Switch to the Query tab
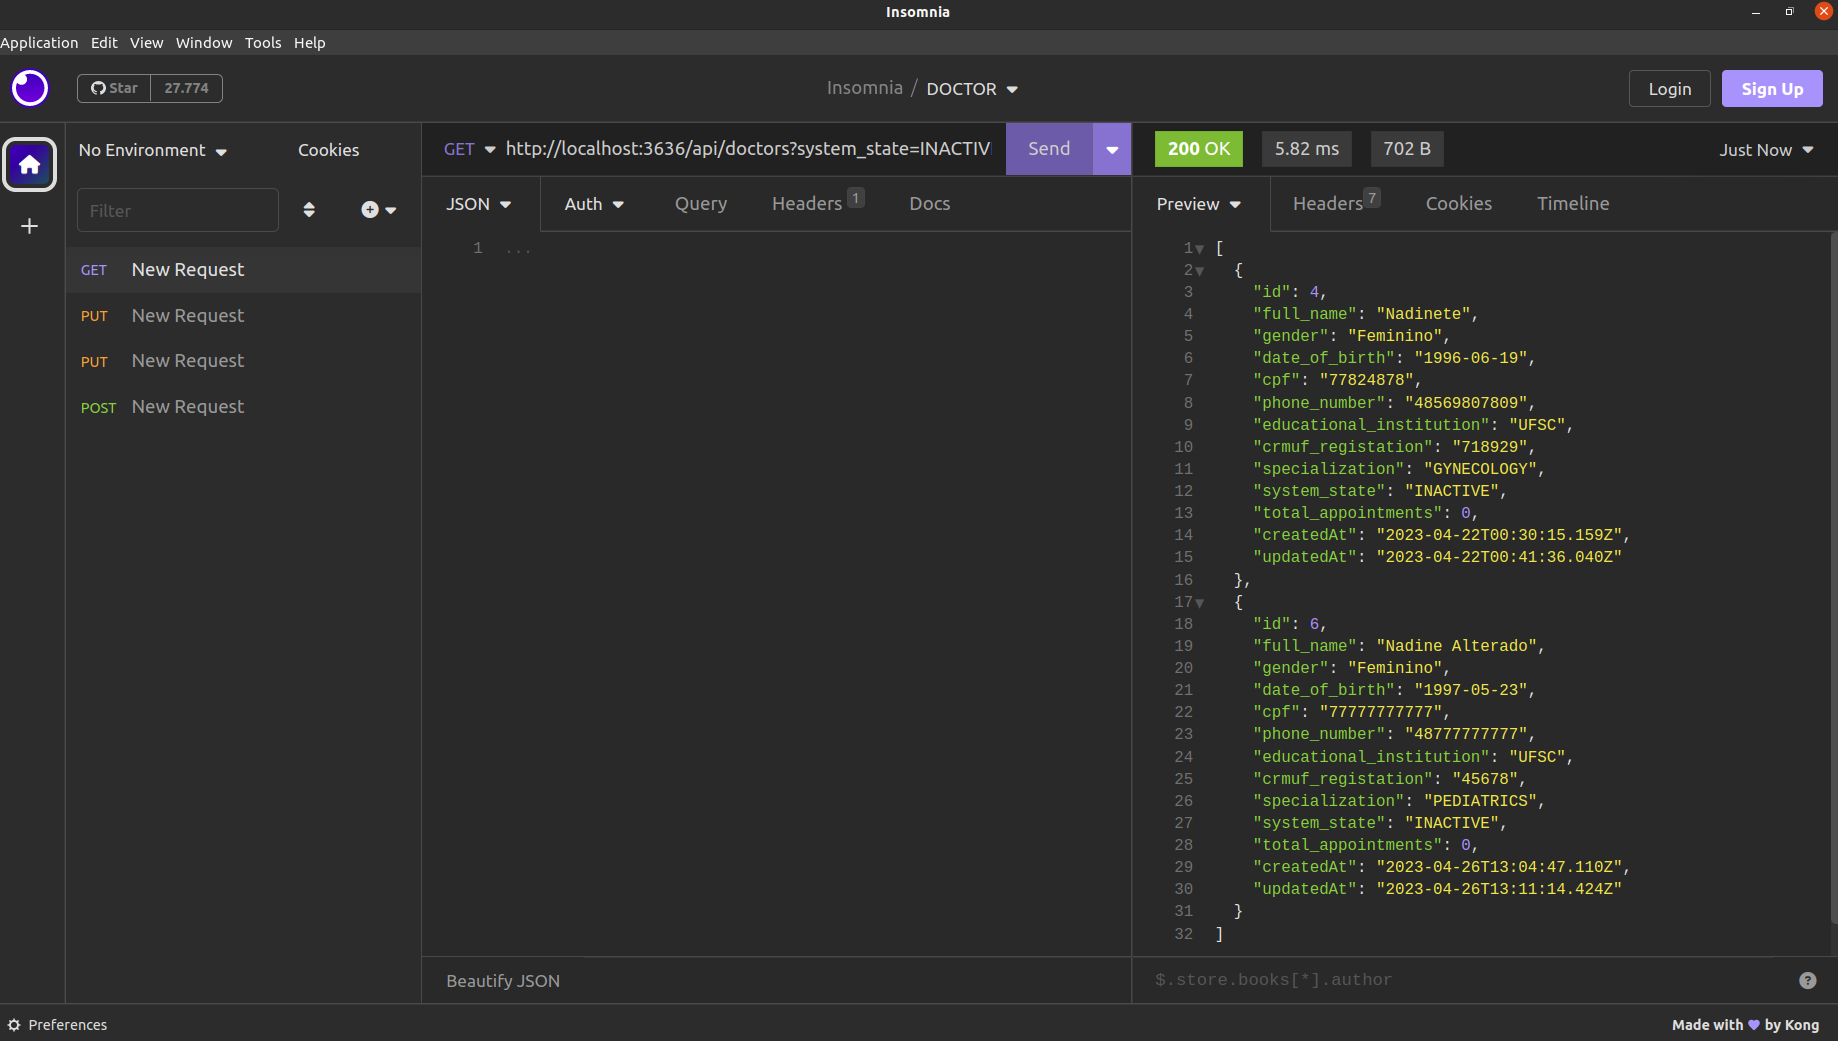This screenshot has height=1041, width=1838. click(x=701, y=204)
